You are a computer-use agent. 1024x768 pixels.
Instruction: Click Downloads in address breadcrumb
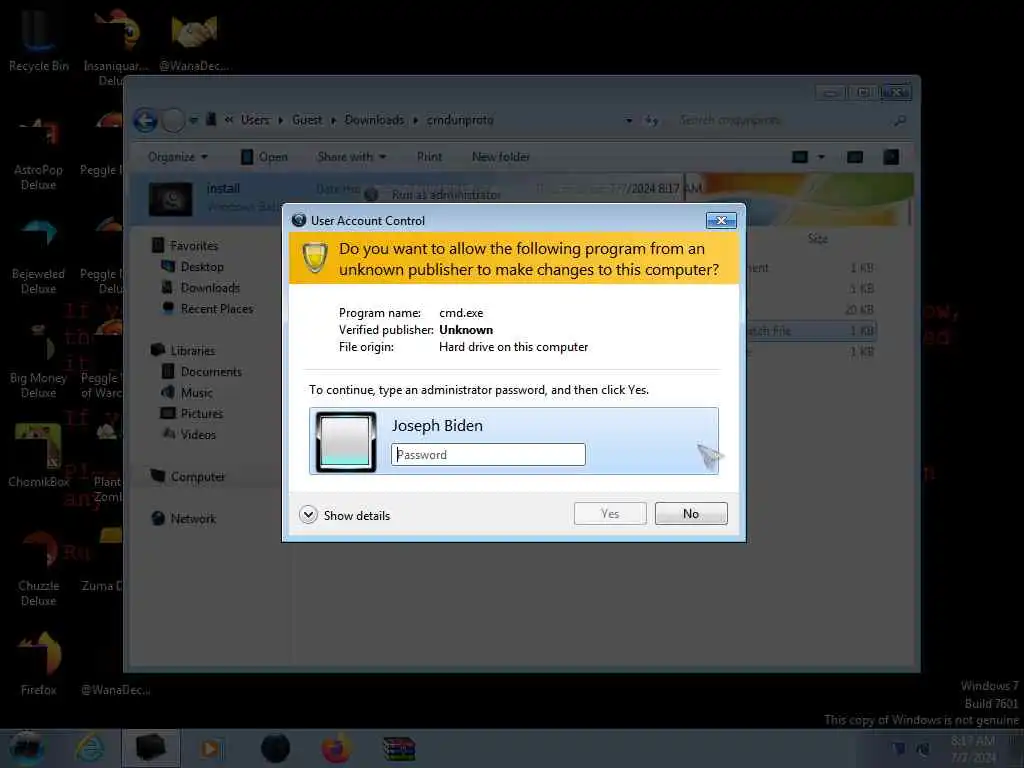(374, 120)
